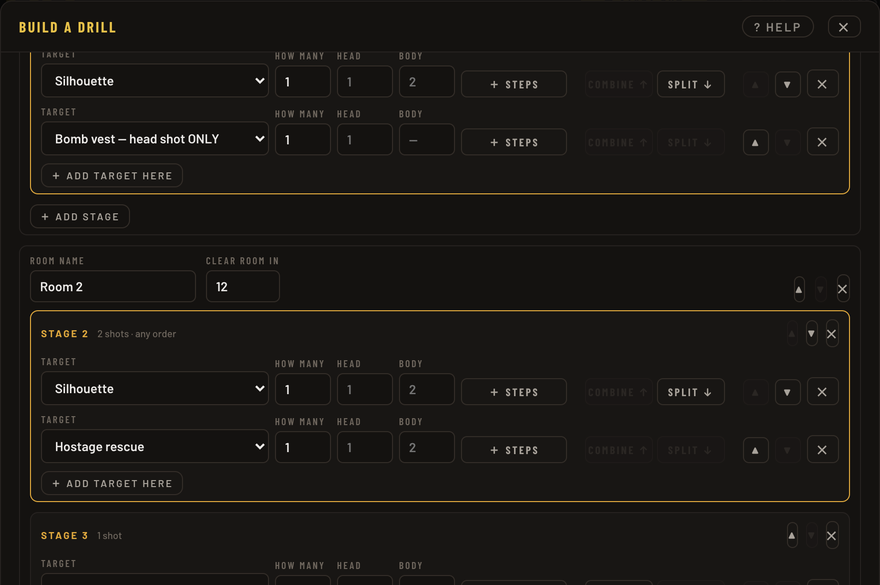The height and width of the screenshot is (585, 880).
Task: Move the Stage 2 Silhouette target down
Action: coord(787,392)
